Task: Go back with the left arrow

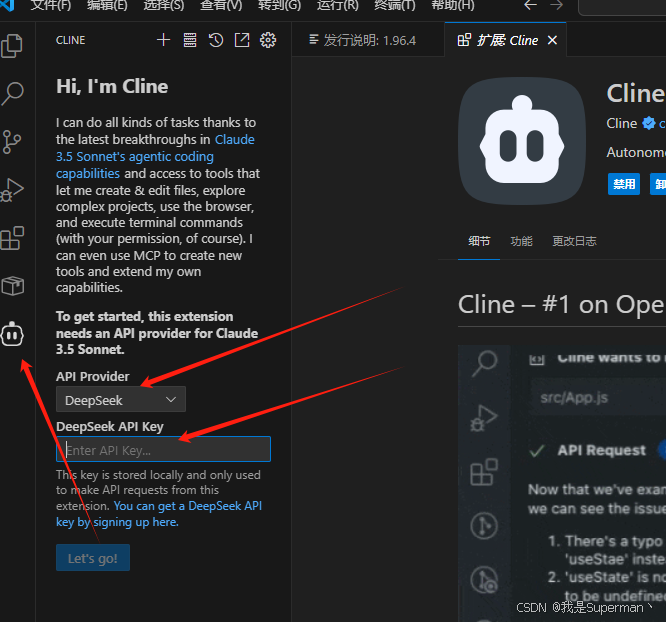Action: (x=531, y=5)
